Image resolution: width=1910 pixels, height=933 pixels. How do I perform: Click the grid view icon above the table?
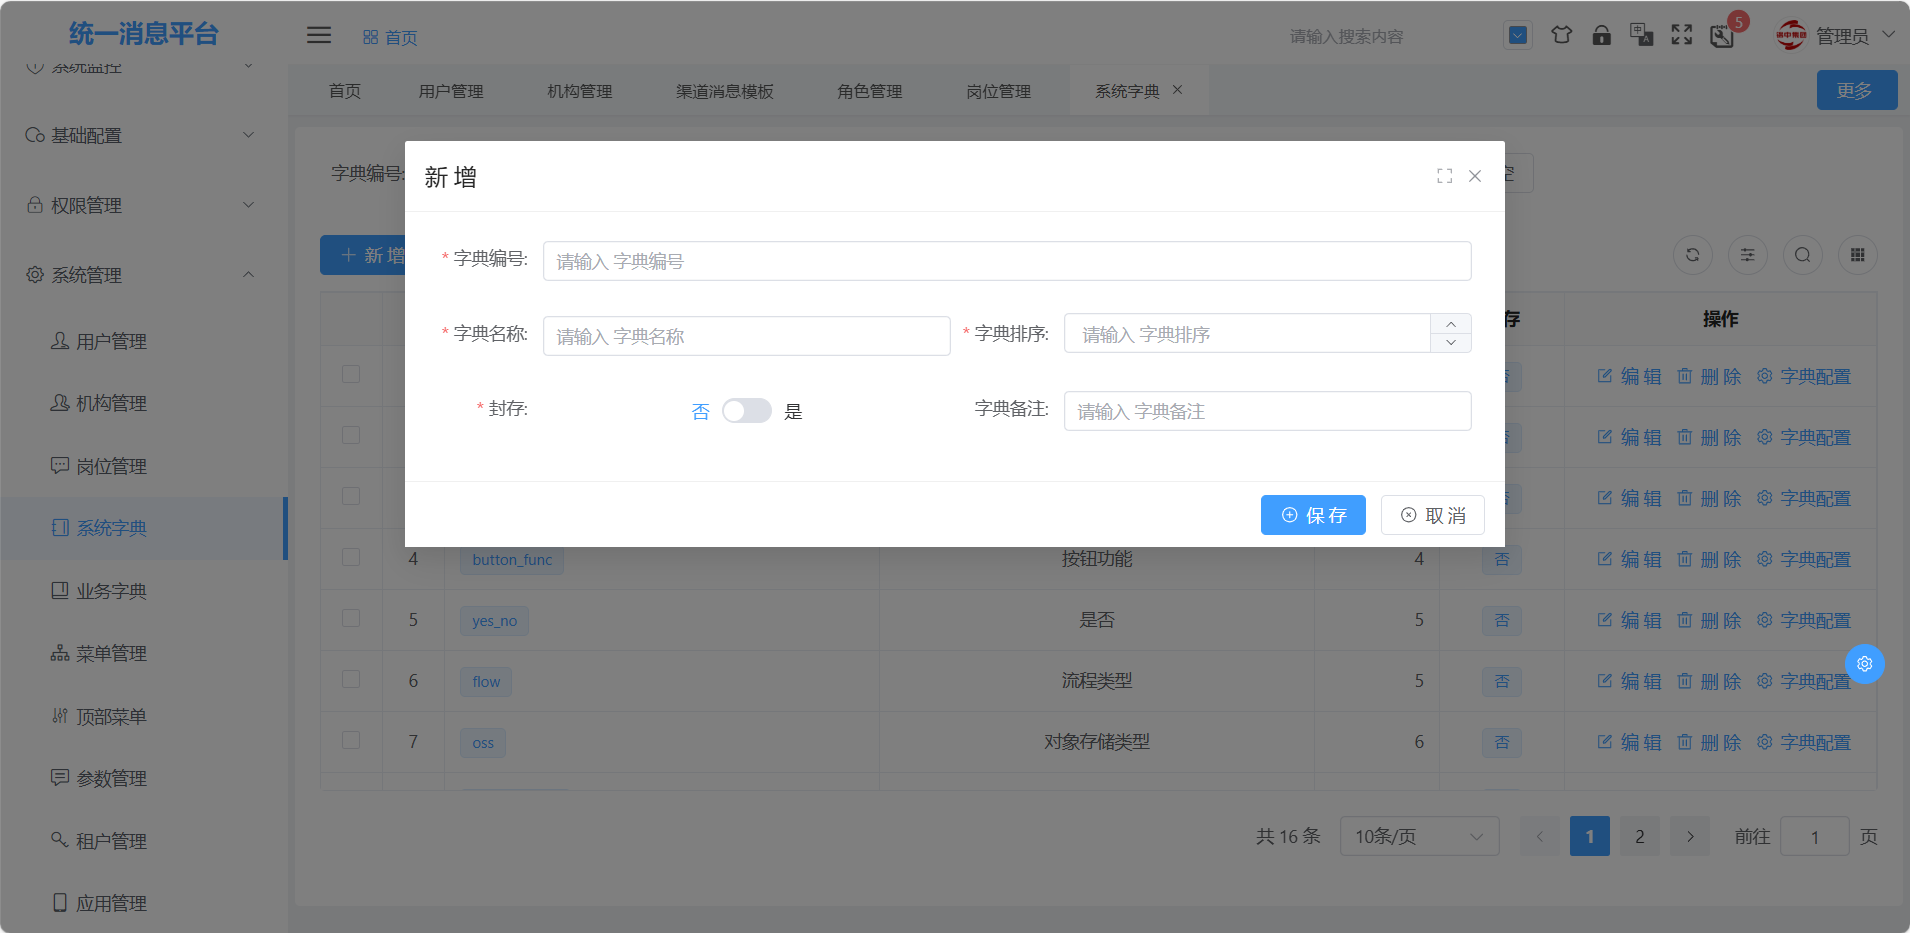[x=1858, y=255]
